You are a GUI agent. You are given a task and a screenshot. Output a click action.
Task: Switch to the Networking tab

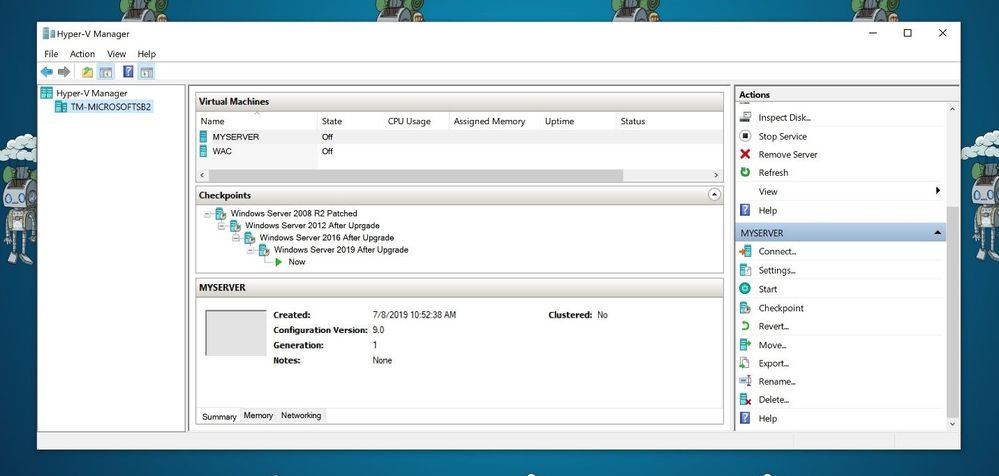301,415
